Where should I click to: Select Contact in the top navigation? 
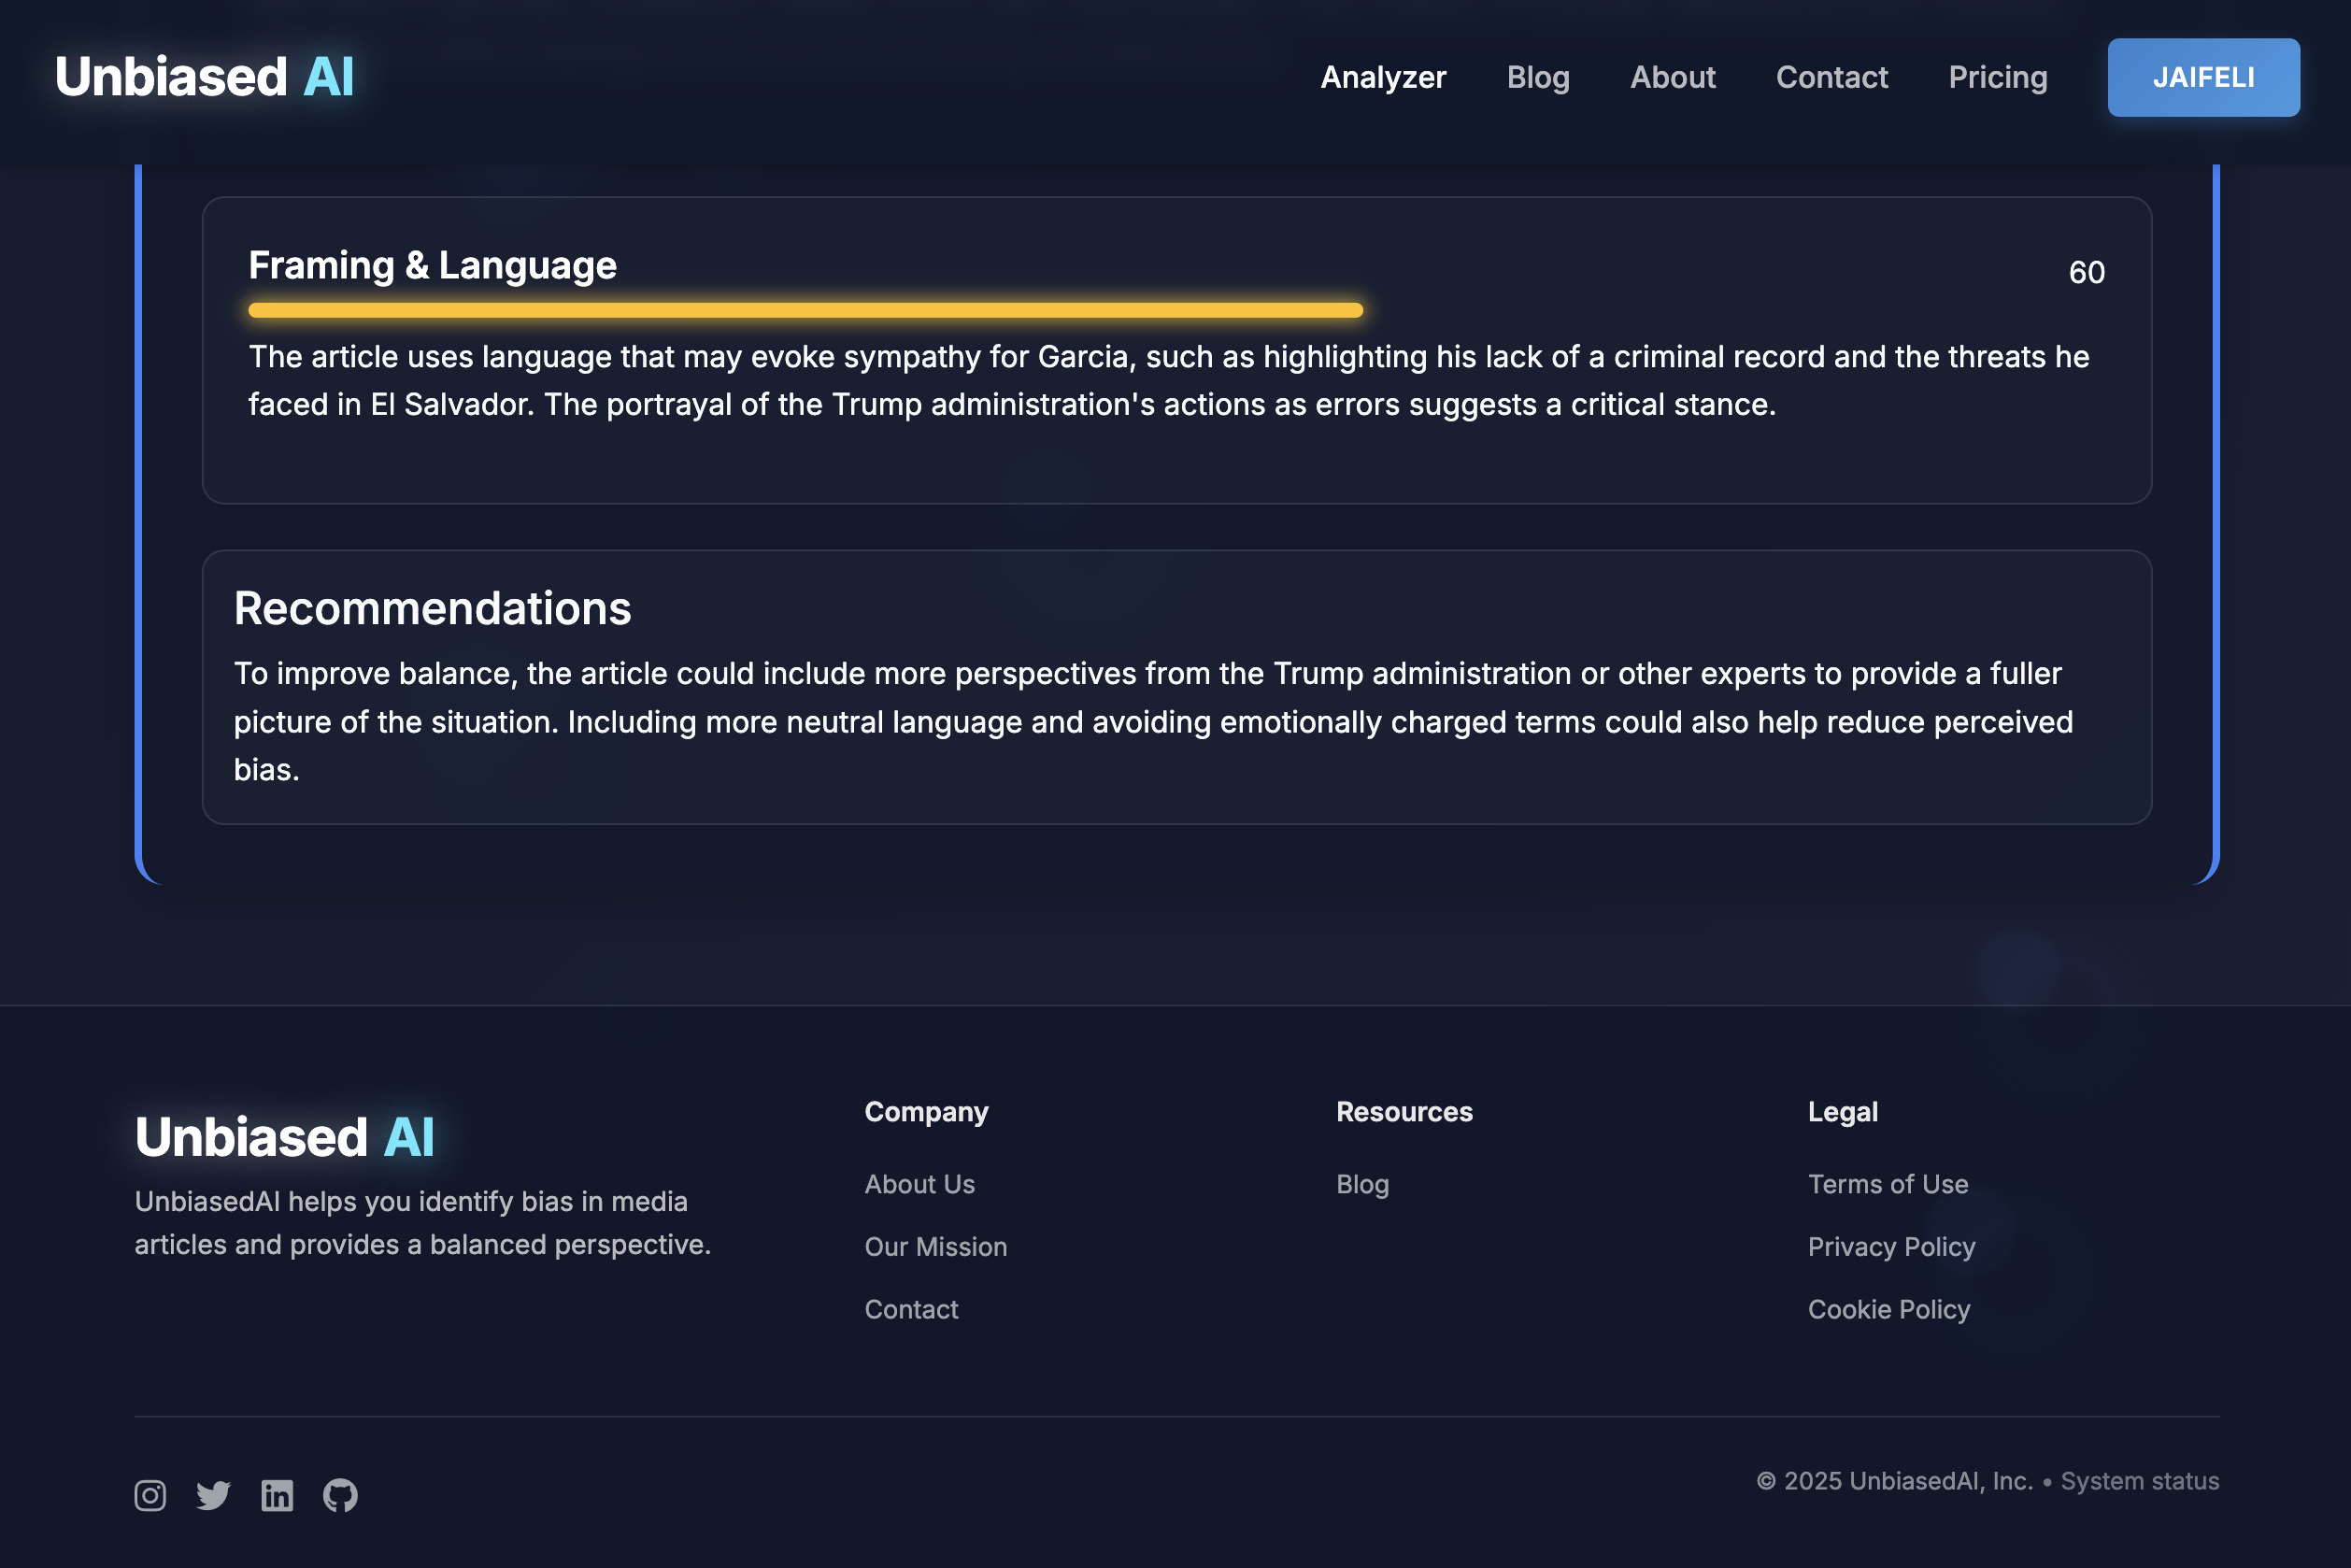1831,77
